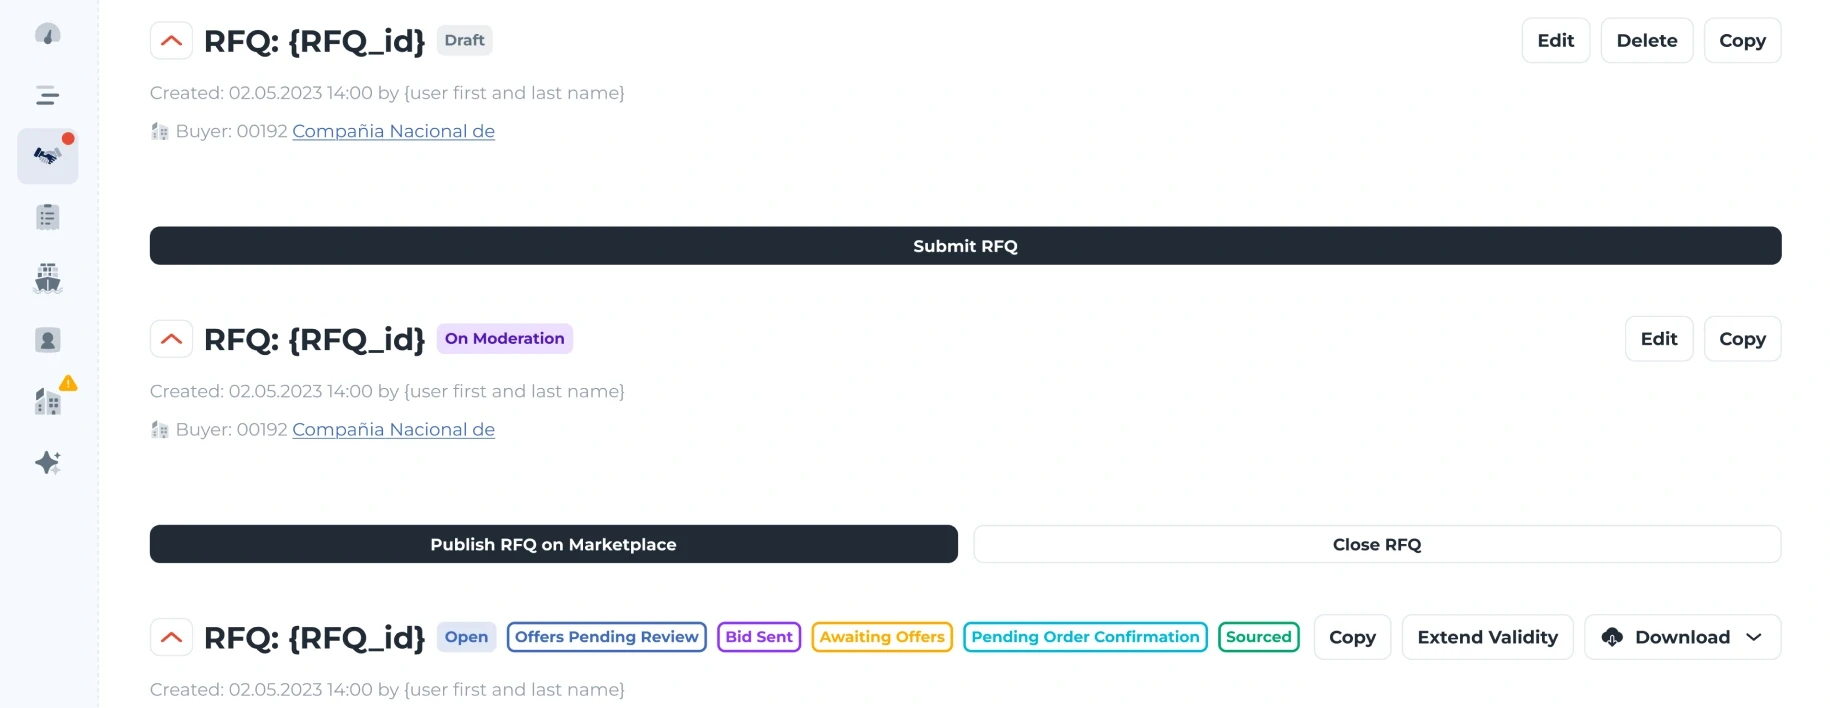Click the Awaiting Offers badge

point(882,637)
